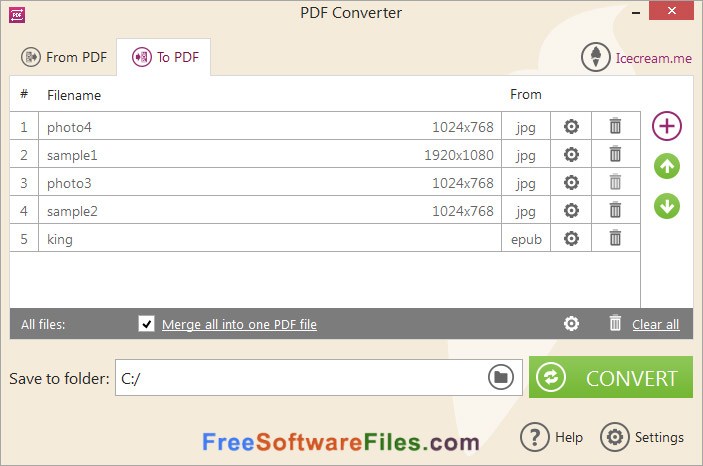Open settings gear for photo3 row

[x=571, y=183]
